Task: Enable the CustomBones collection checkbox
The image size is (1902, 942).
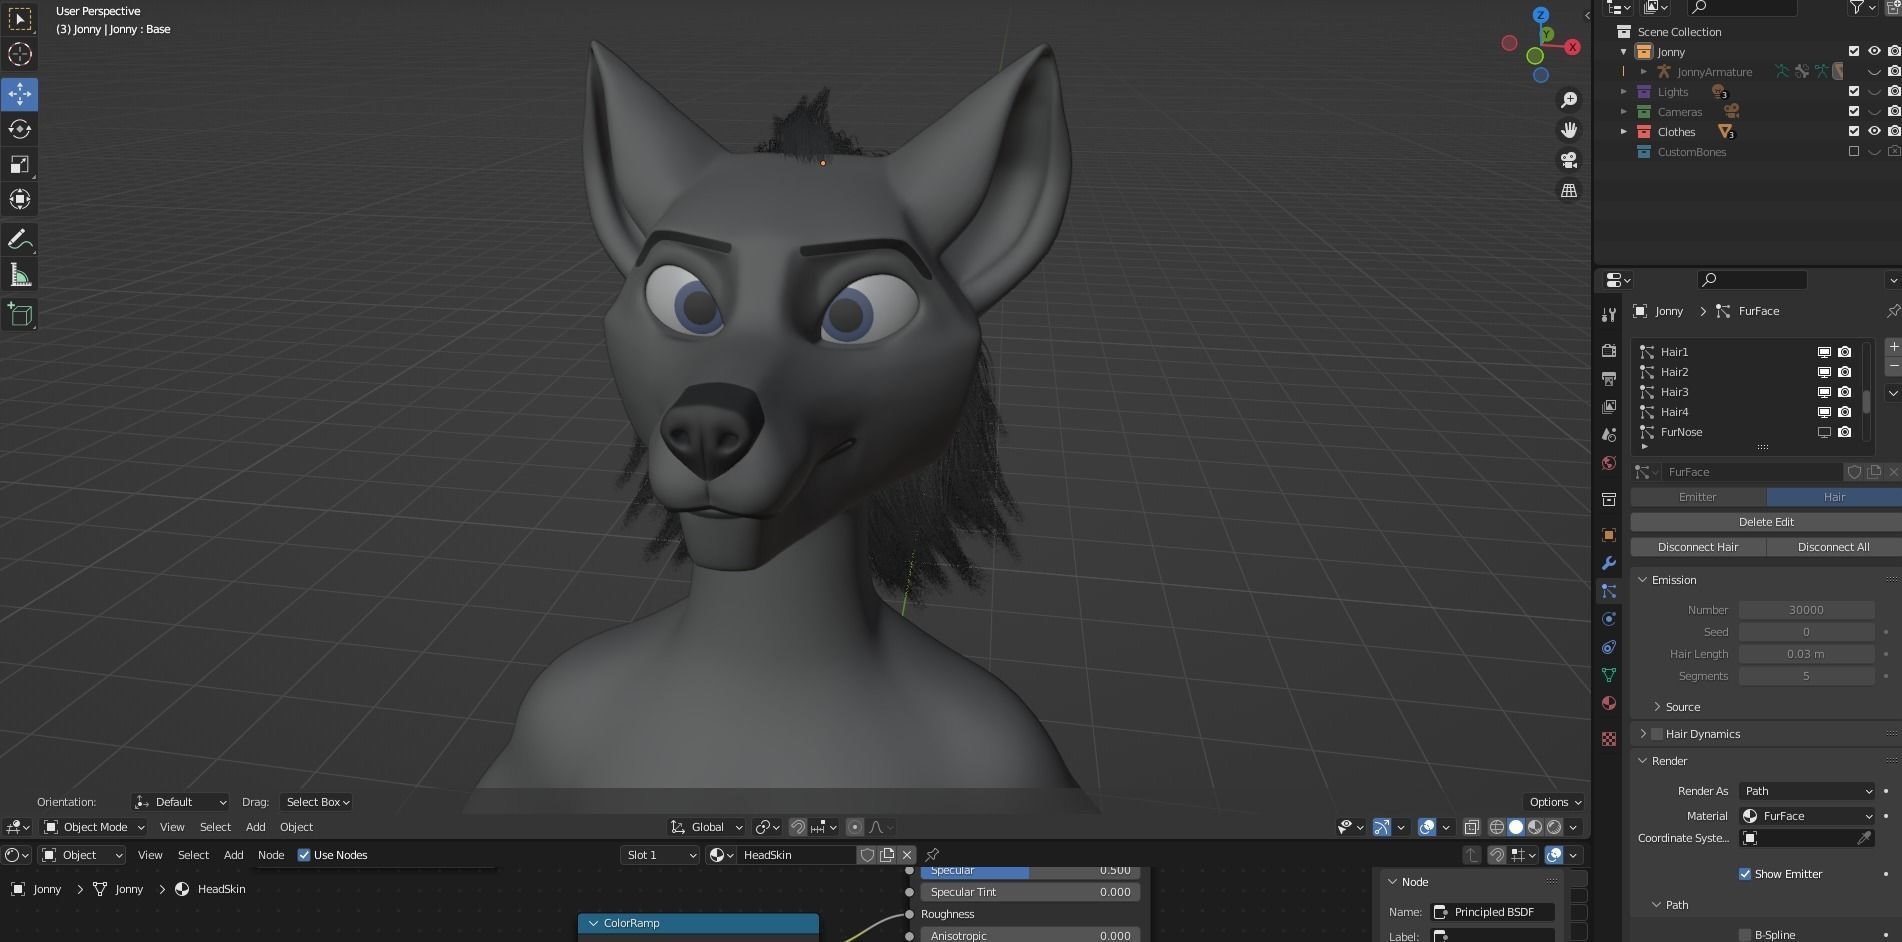Action: coord(1854,152)
